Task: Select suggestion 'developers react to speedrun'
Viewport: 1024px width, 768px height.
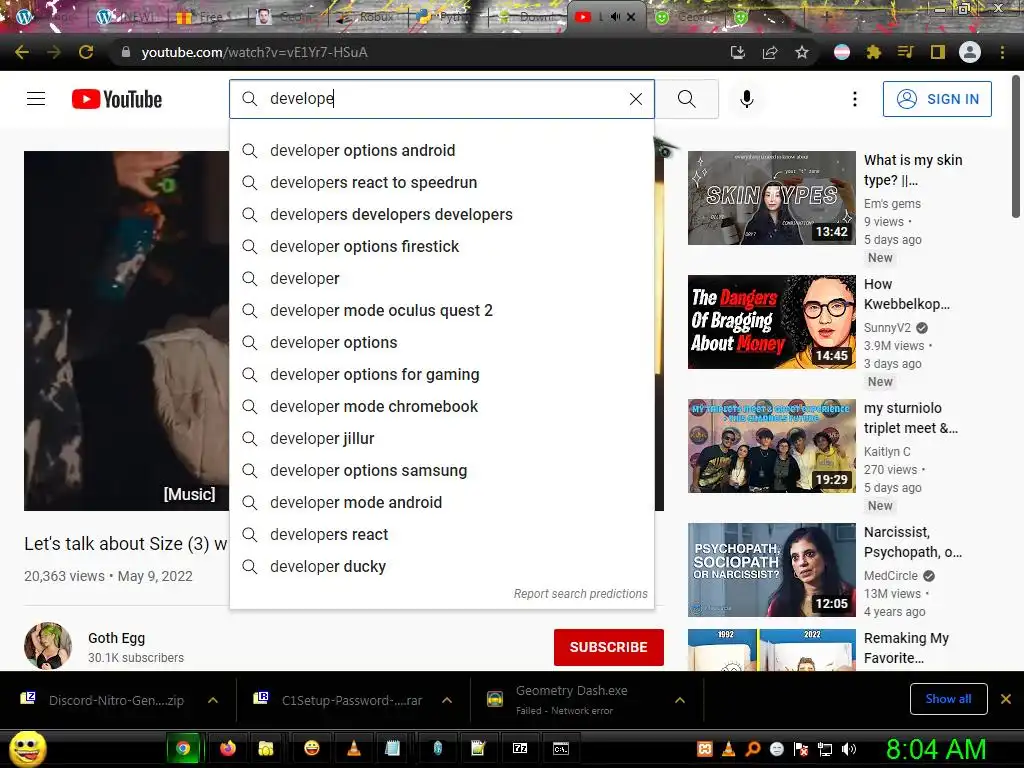Action: click(x=442, y=182)
